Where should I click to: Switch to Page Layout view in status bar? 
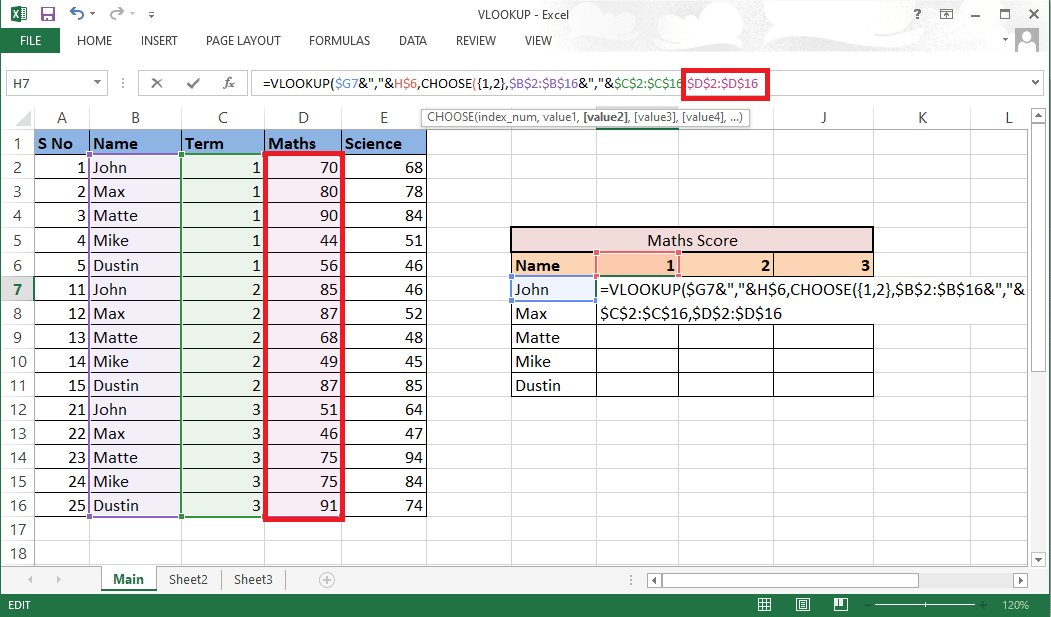coord(801,604)
